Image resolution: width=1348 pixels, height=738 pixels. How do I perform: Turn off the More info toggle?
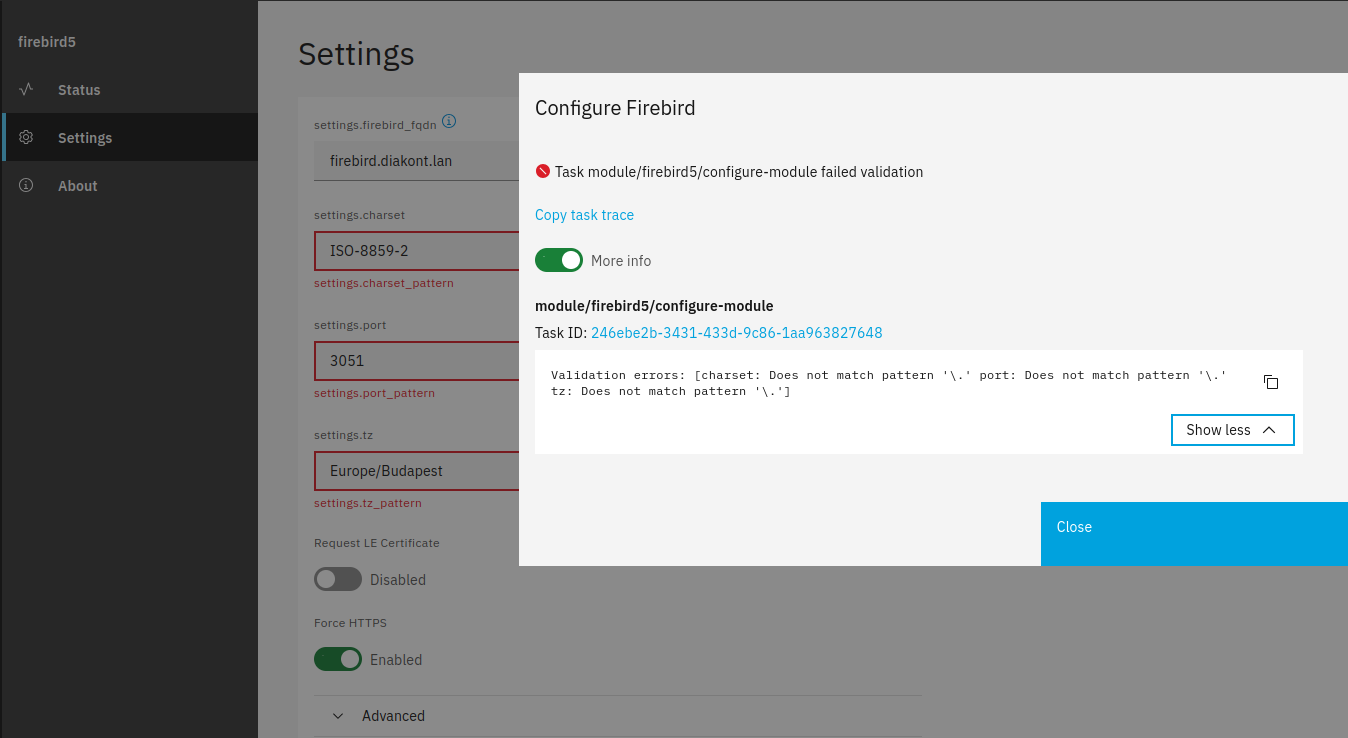559,260
